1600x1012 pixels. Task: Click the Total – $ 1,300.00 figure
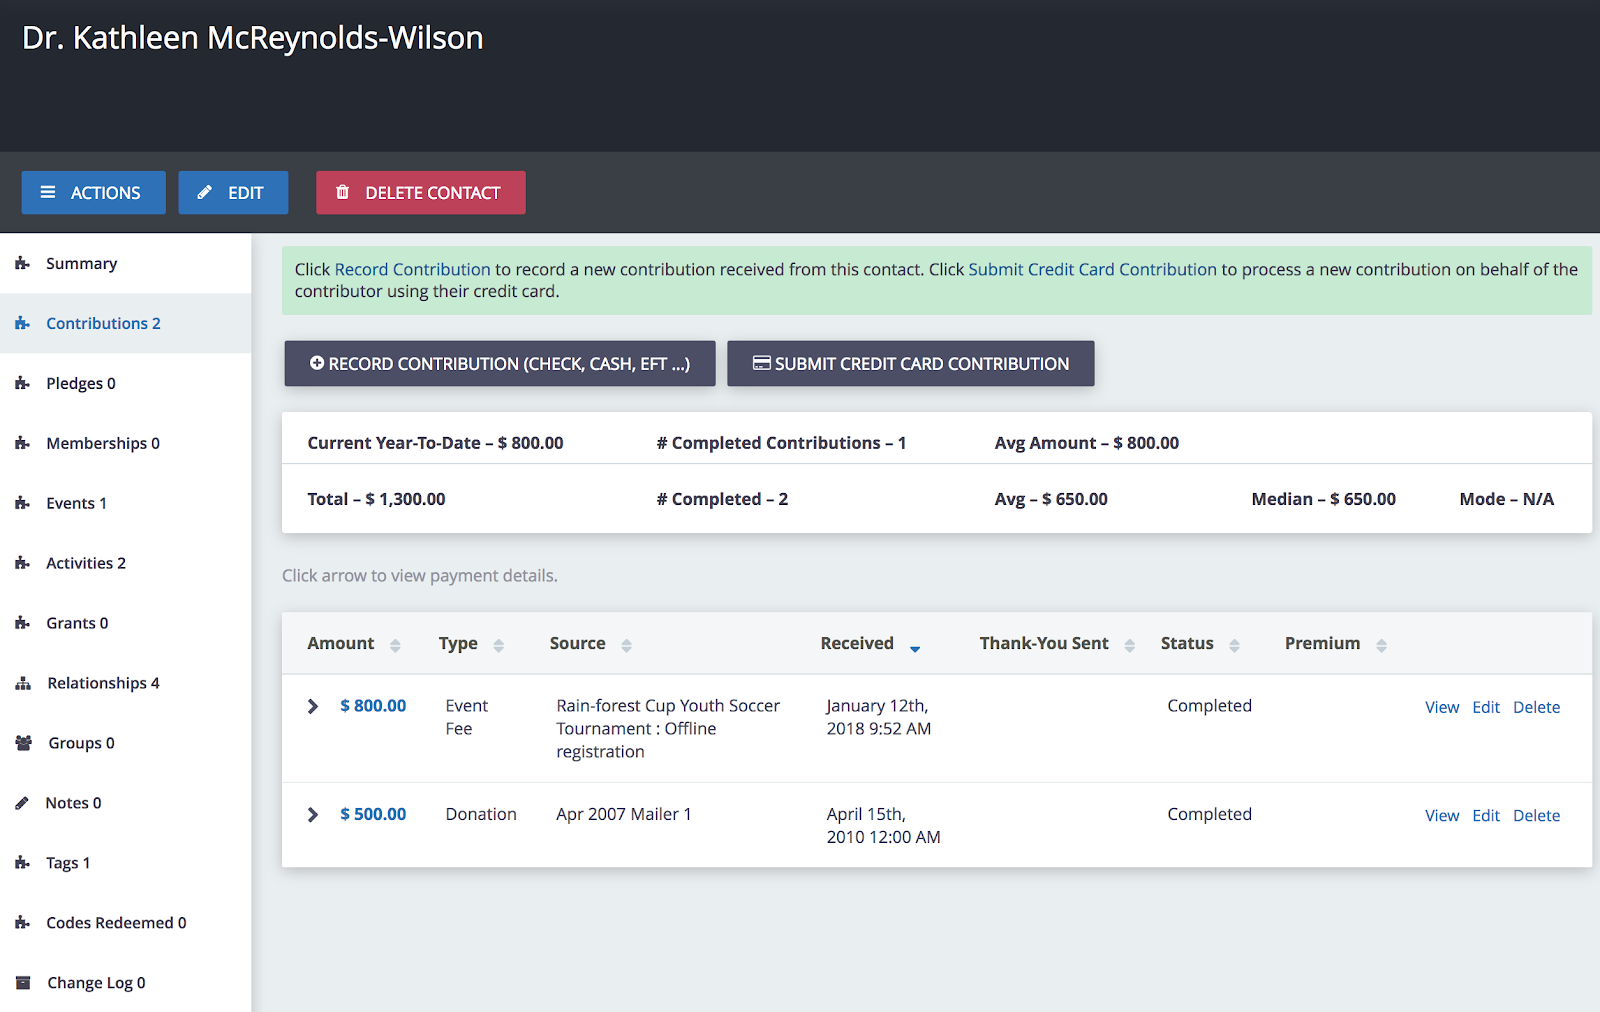(377, 499)
